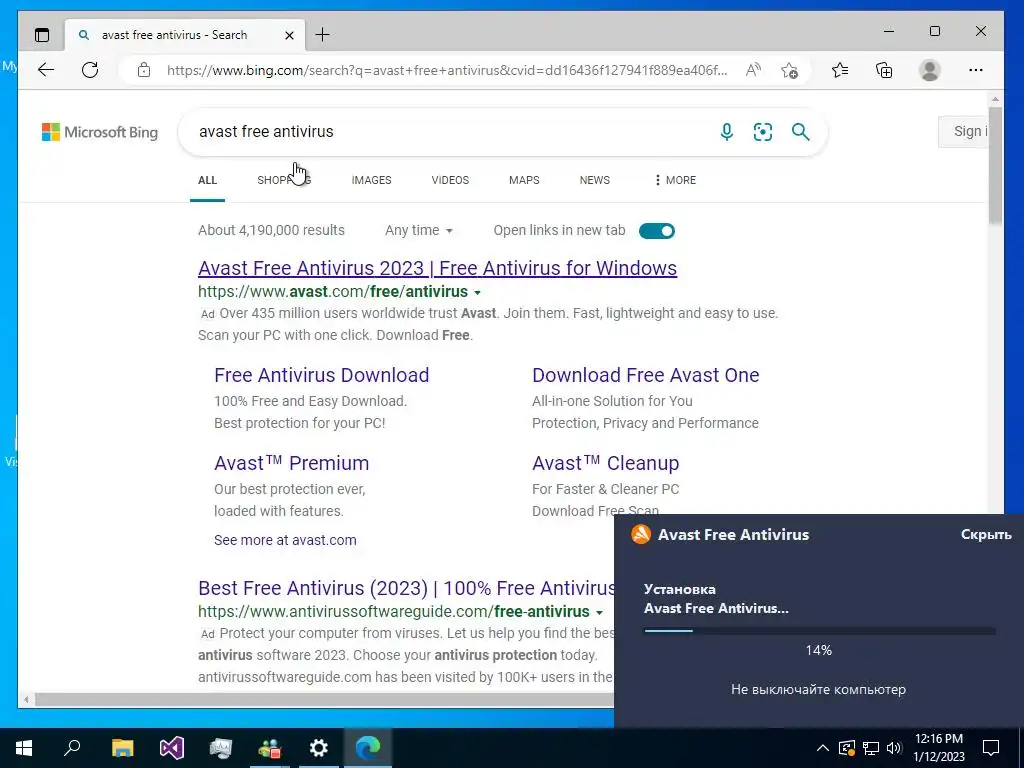Open Windows Start menu
The image size is (1024, 768).
tap(24, 748)
